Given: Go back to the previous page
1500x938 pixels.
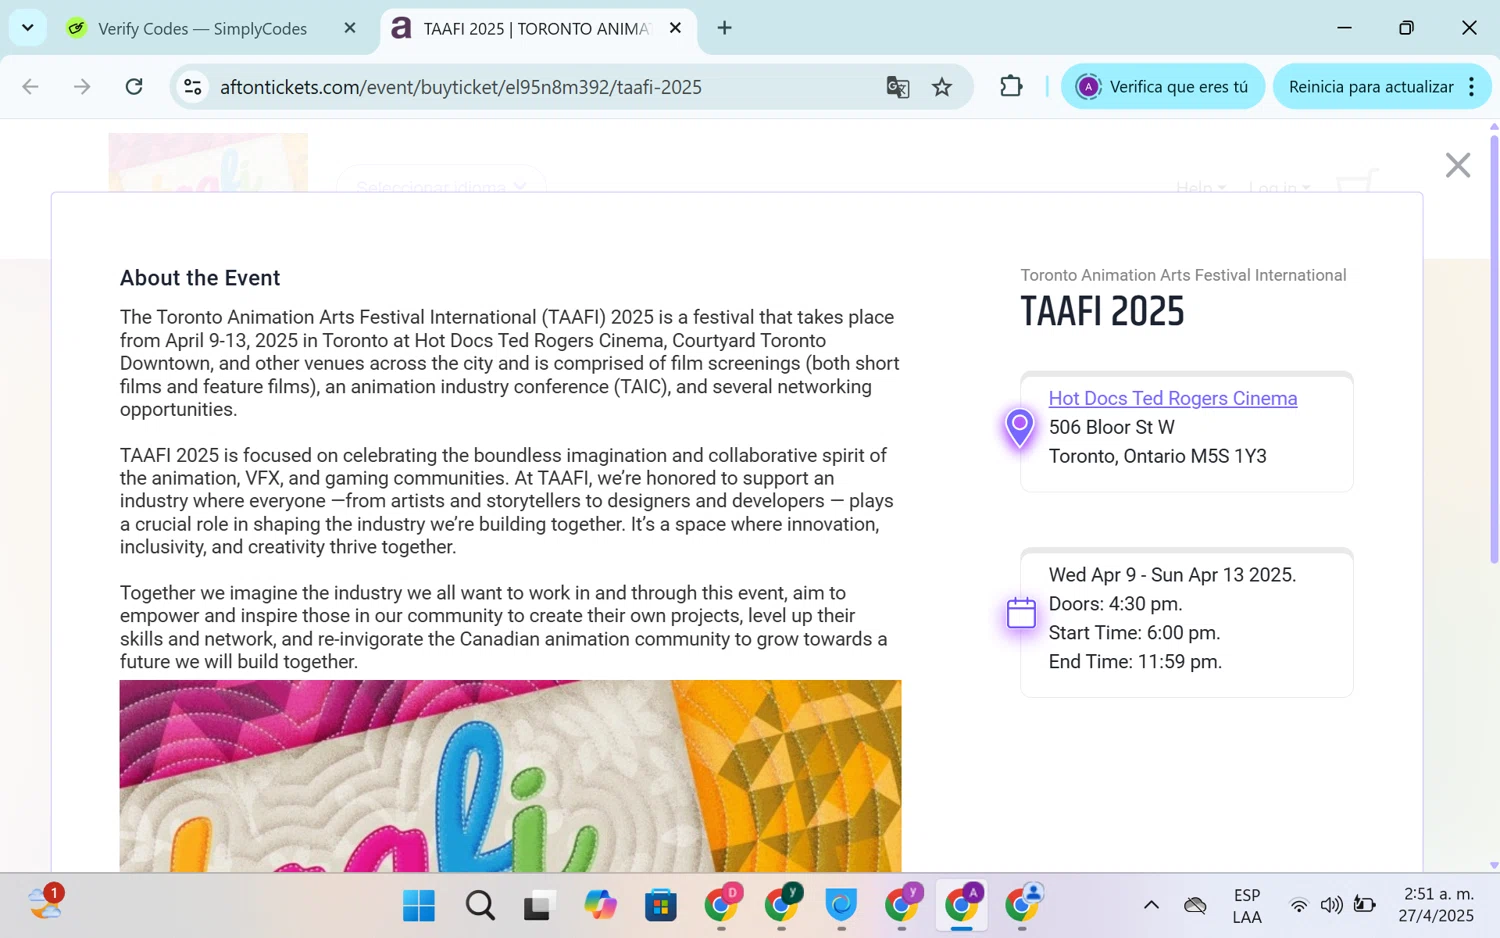Looking at the screenshot, I should pyautogui.click(x=30, y=87).
